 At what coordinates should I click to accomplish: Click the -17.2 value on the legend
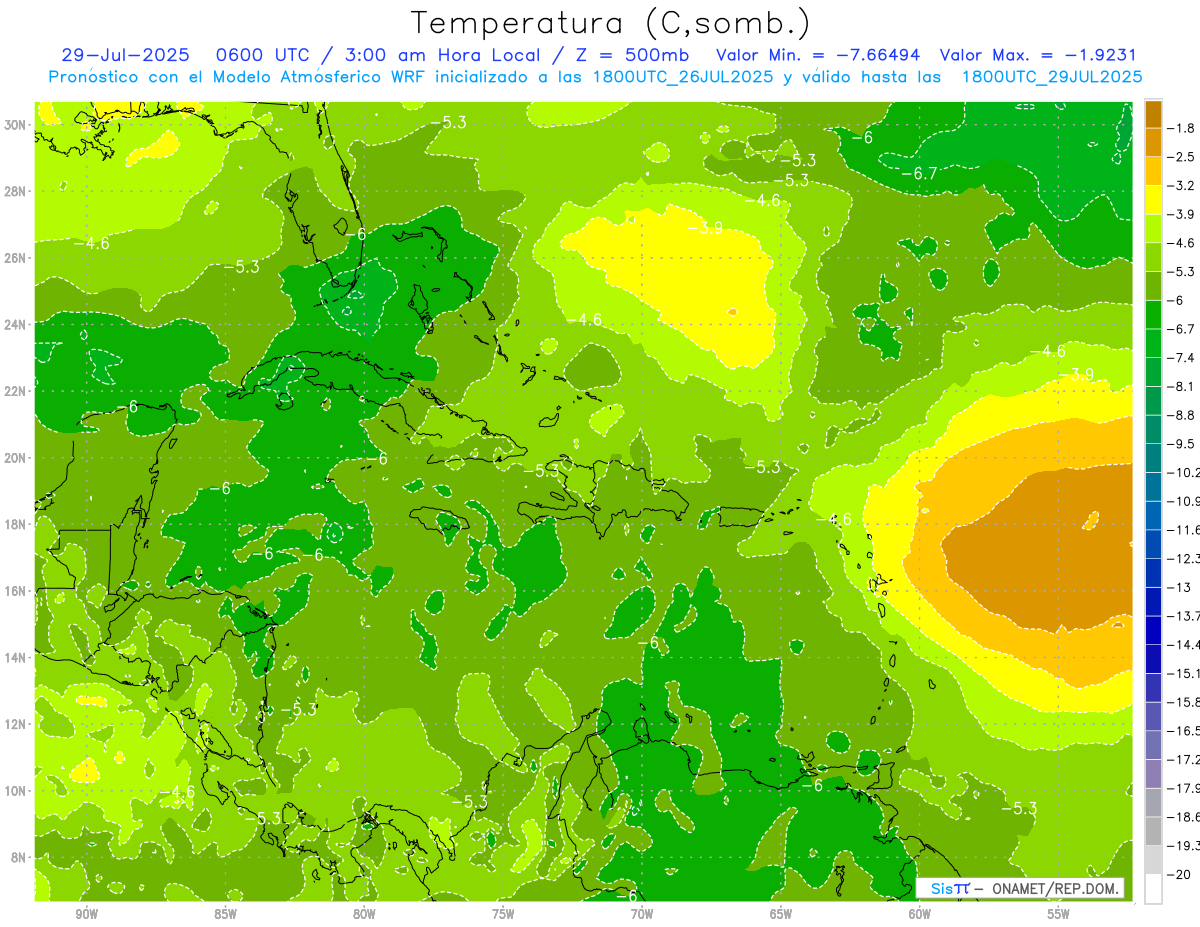click(1183, 759)
